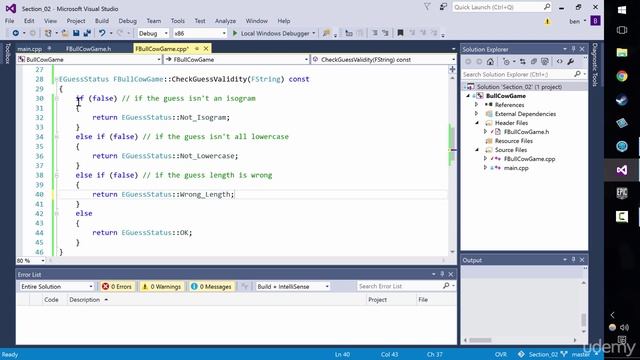Toggle pin on main.cpp tab

click(x=49, y=49)
